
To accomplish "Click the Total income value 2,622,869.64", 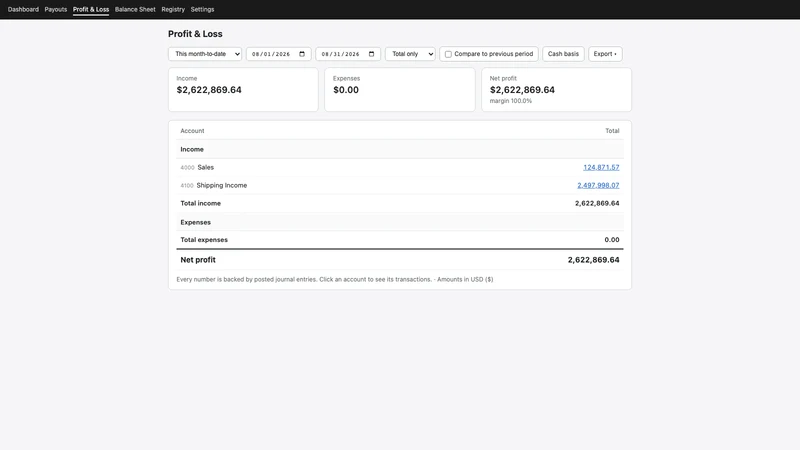I will 597,203.
